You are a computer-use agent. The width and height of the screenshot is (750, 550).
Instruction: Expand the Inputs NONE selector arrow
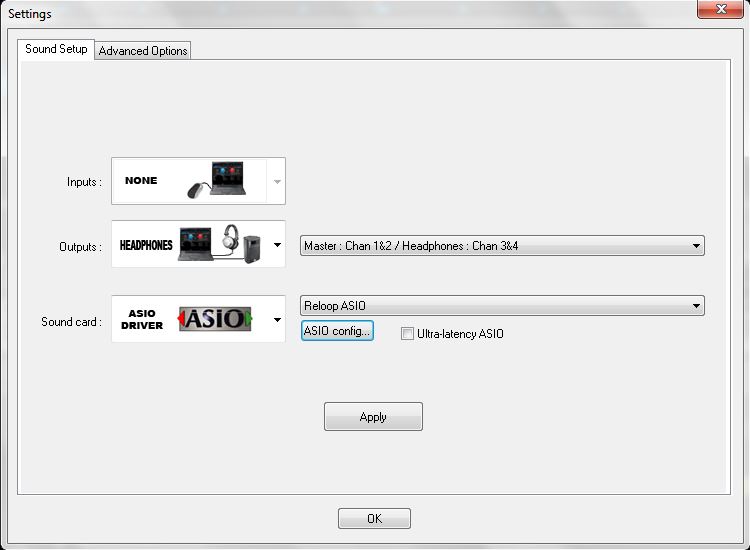(277, 181)
